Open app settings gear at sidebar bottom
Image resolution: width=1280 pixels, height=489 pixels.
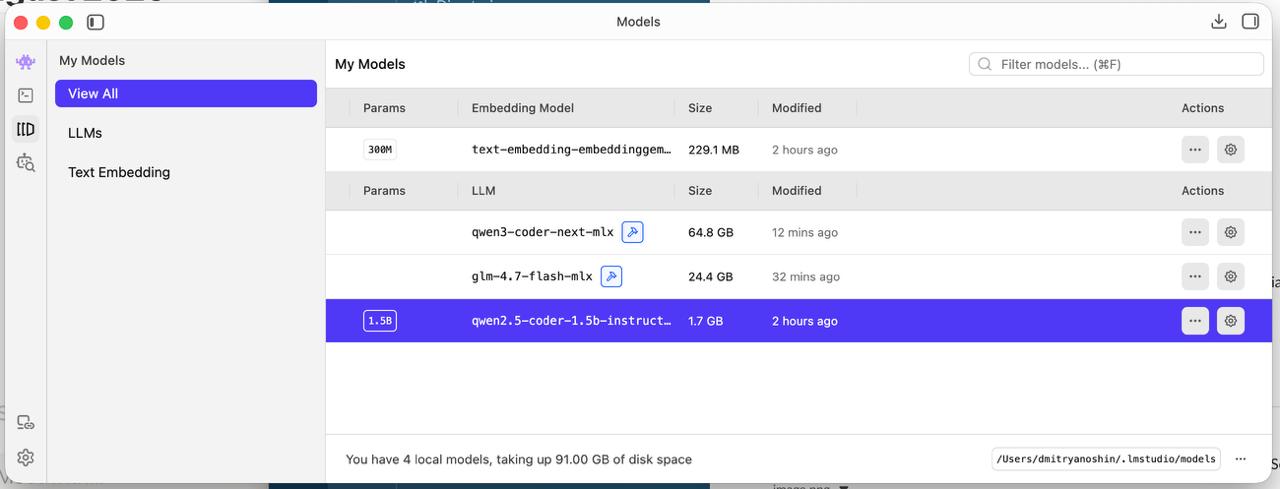click(x=26, y=457)
